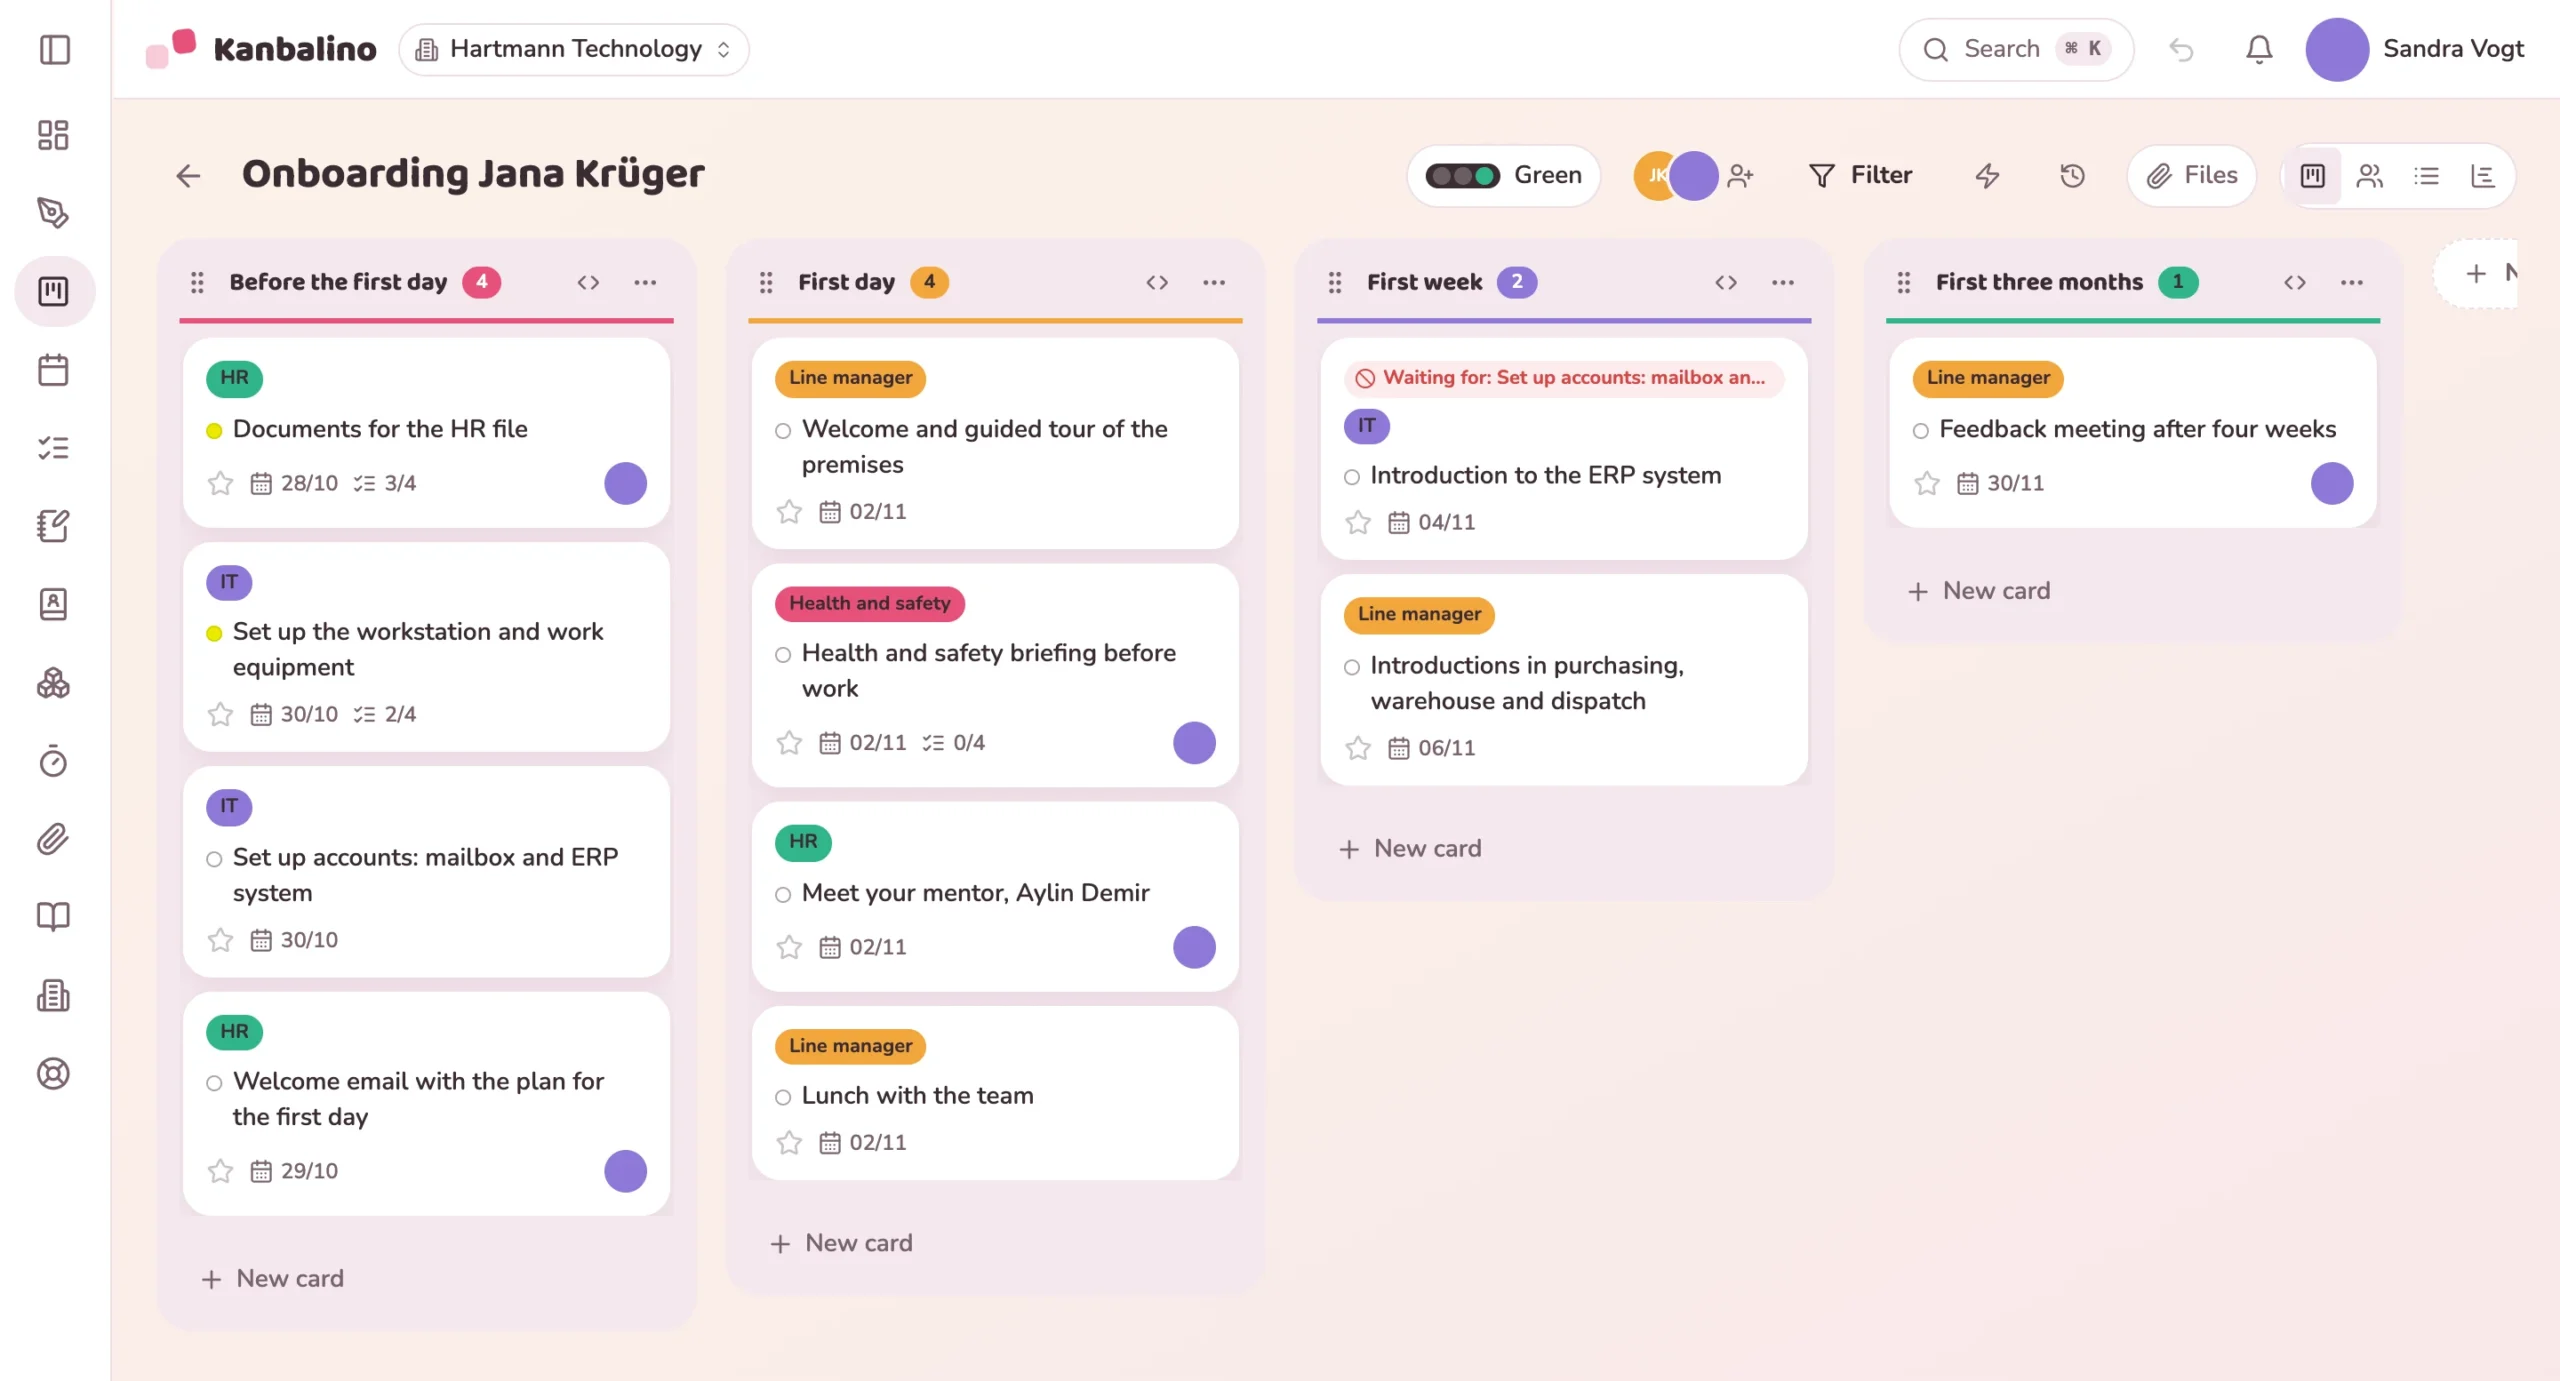Image resolution: width=2560 pixels, height=1381 pixels.
Task: Open the 'Before the first day' column menu
Action: pos(645,282)
